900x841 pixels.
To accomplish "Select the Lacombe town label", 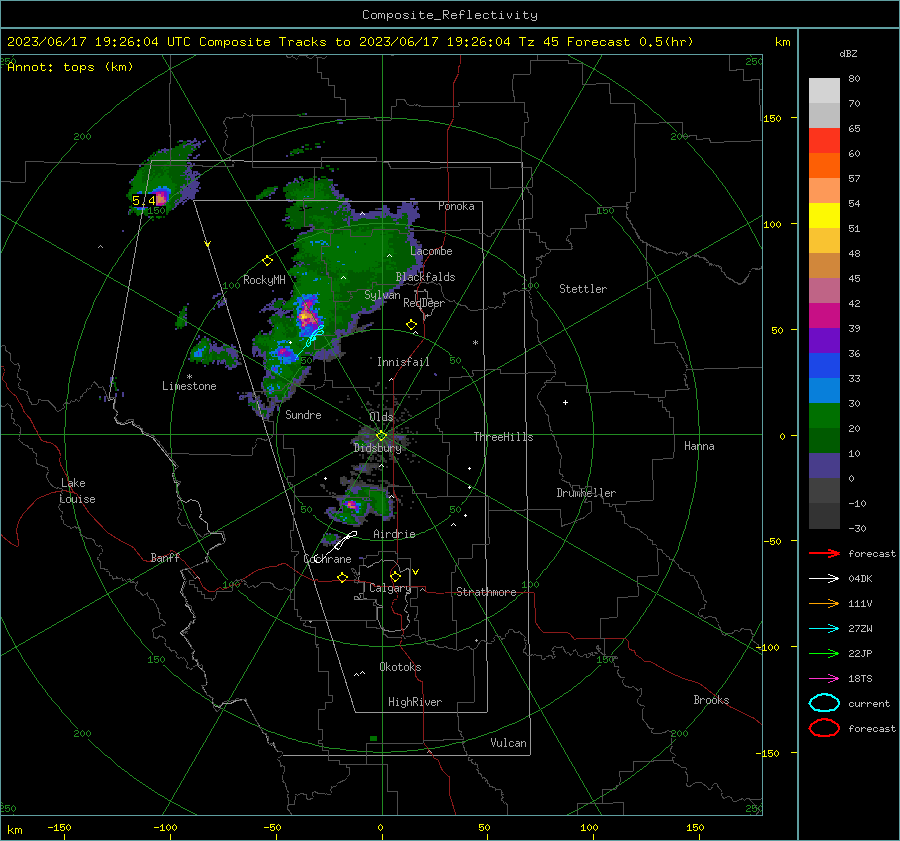I will (x=431, y=251).
